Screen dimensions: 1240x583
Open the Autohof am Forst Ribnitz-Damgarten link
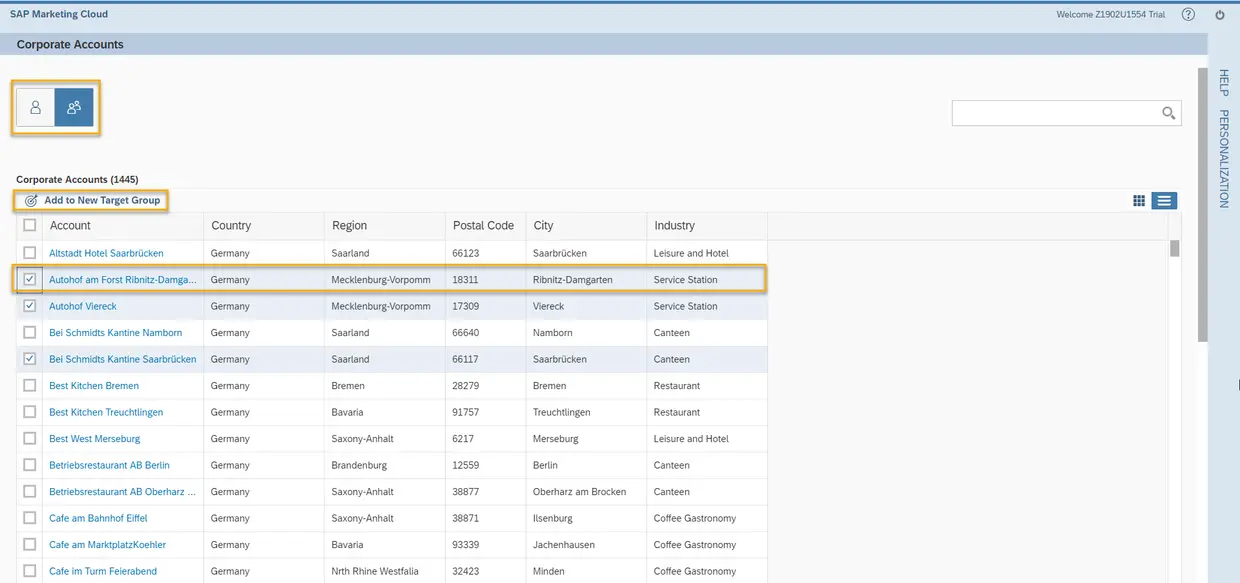click(123, 280)
